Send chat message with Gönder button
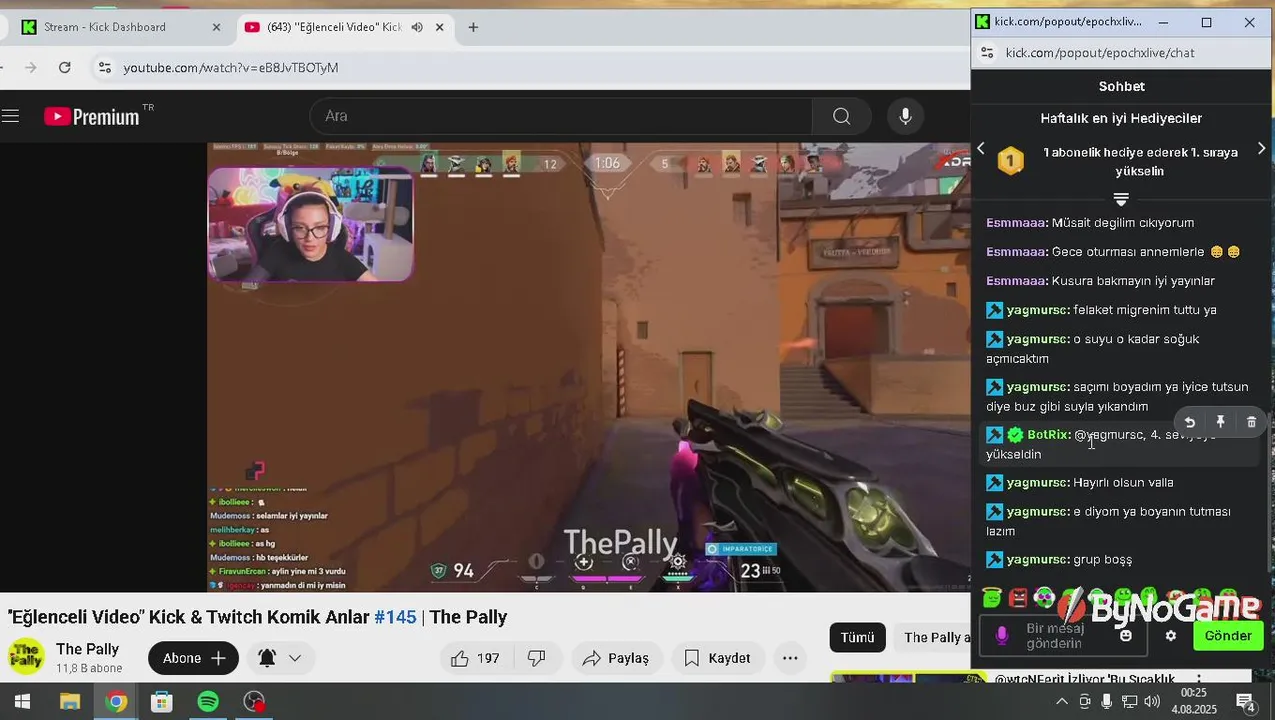Screen dimensions: 1275x720 click(x=1228, y=636)
